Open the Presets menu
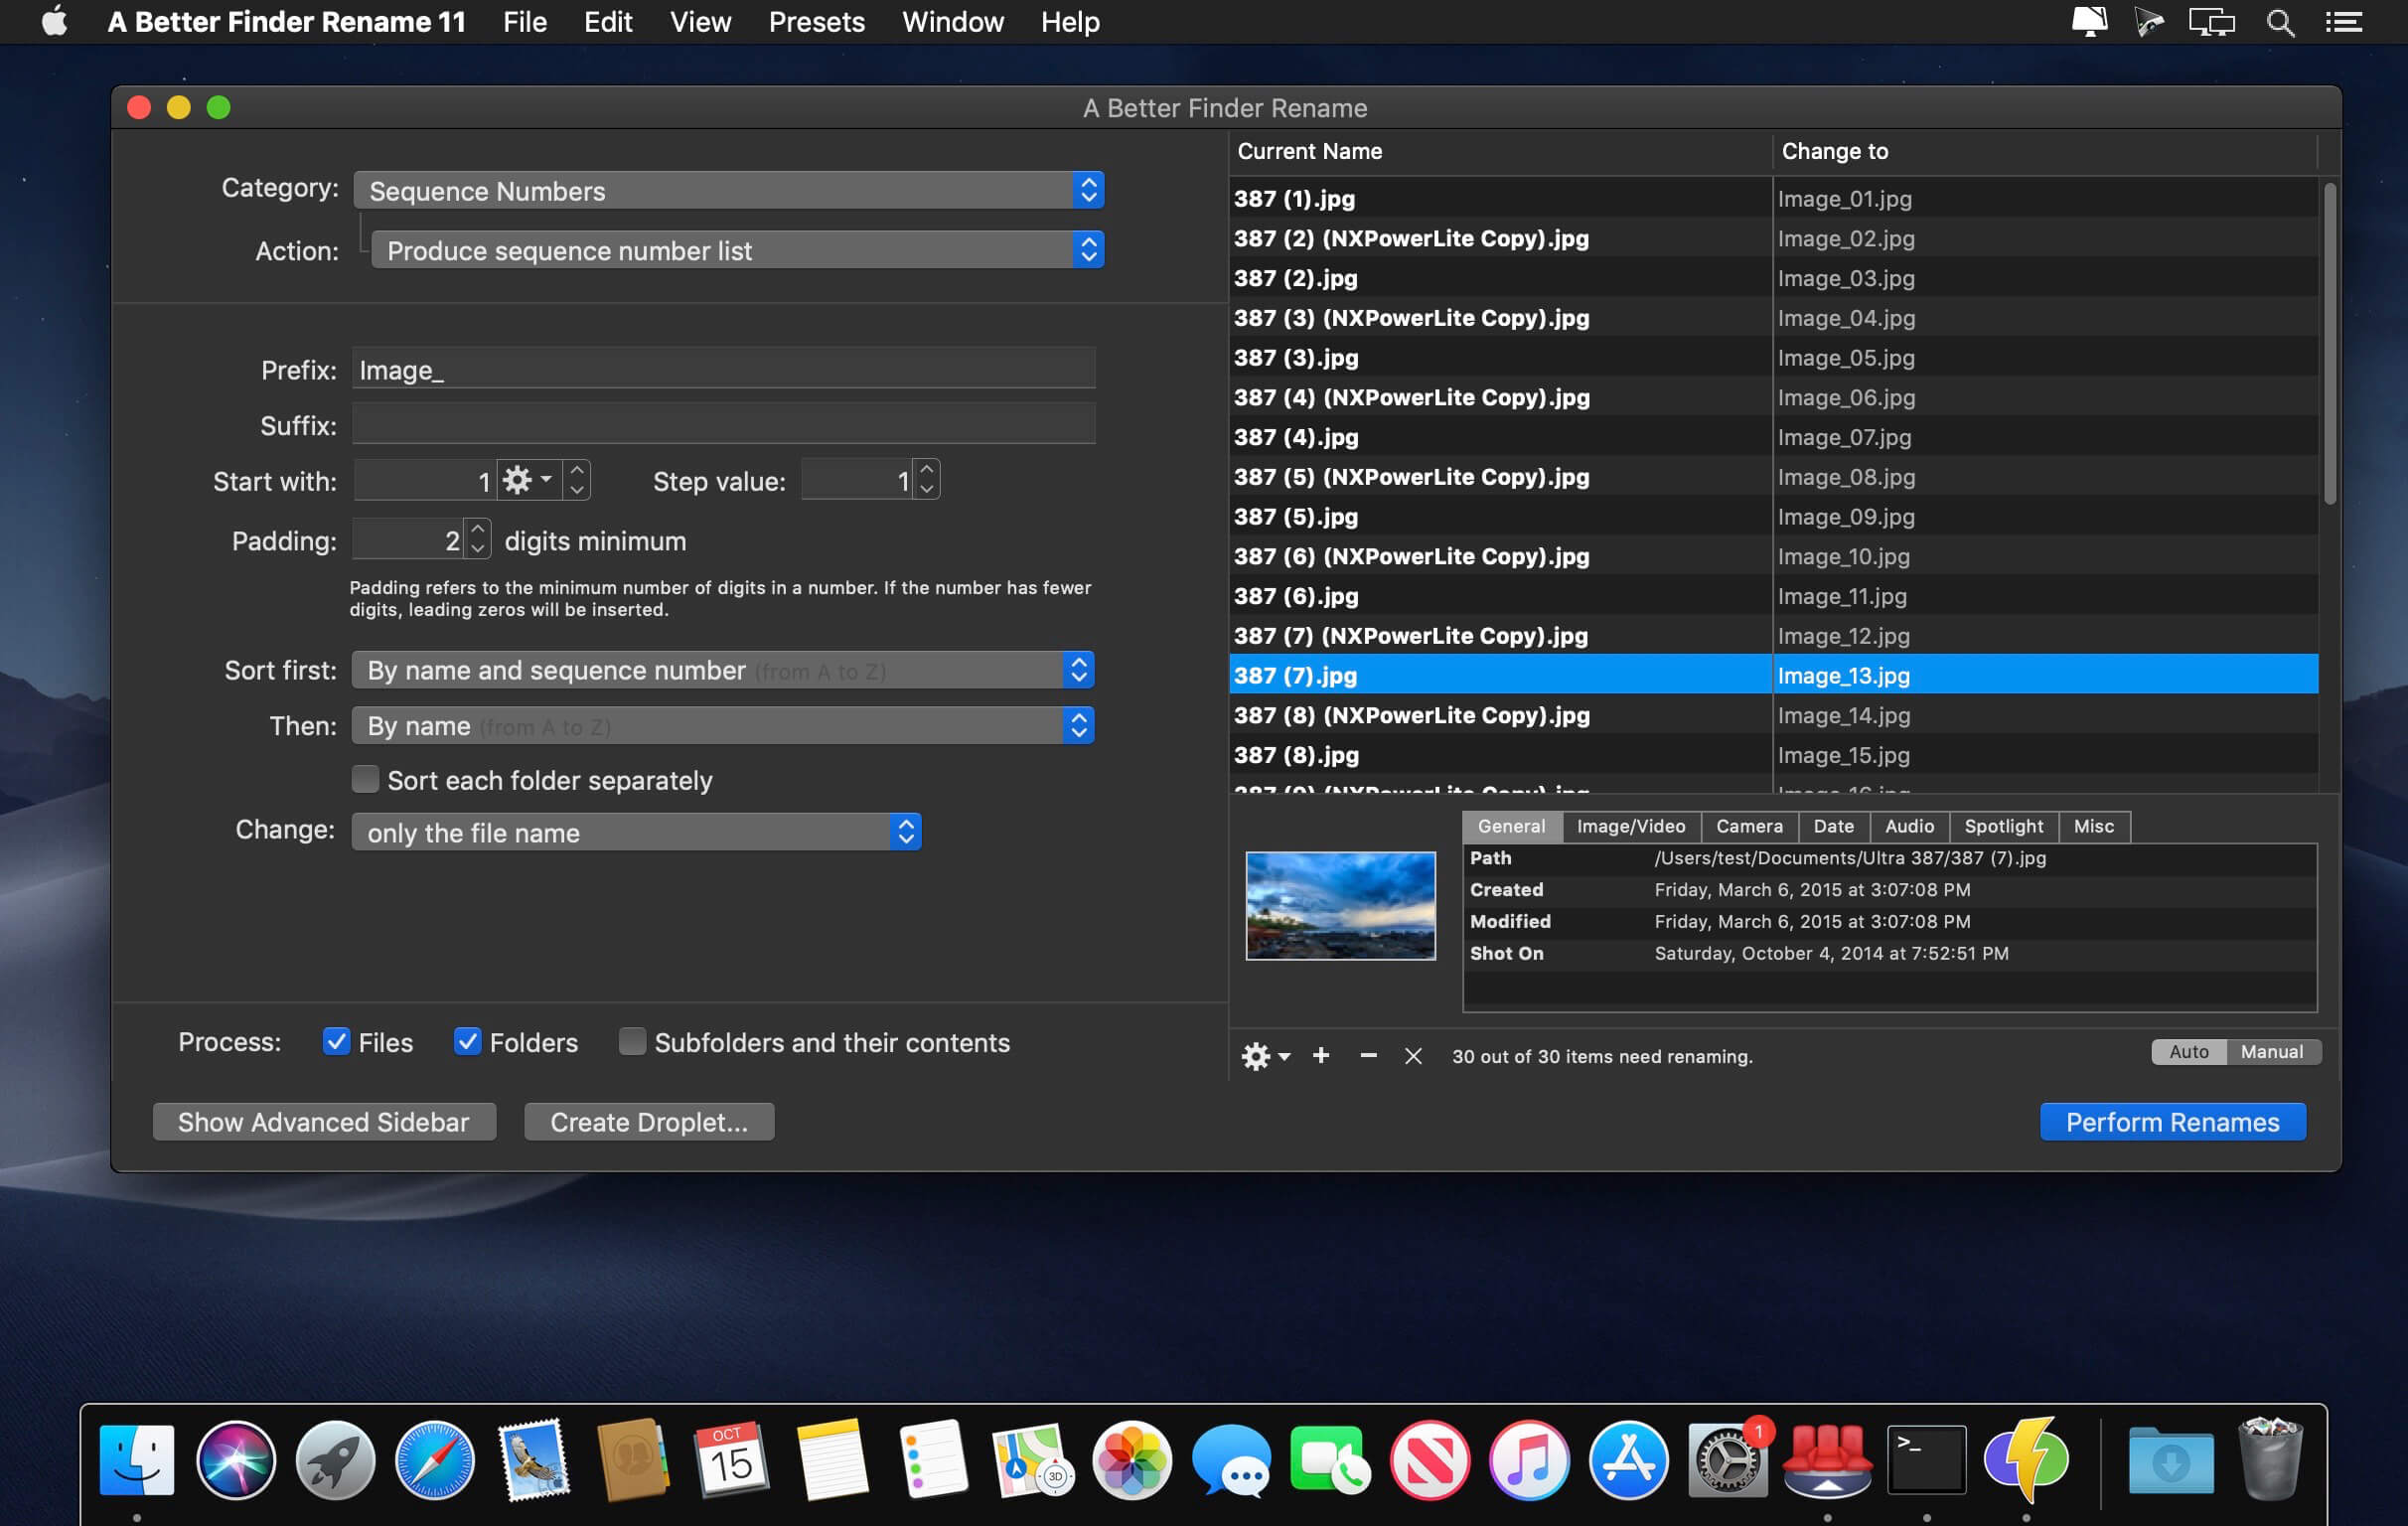Image resolution: width=2408 pixels, height=1526 pixels. pyautogui.click(x=816, y=21)
